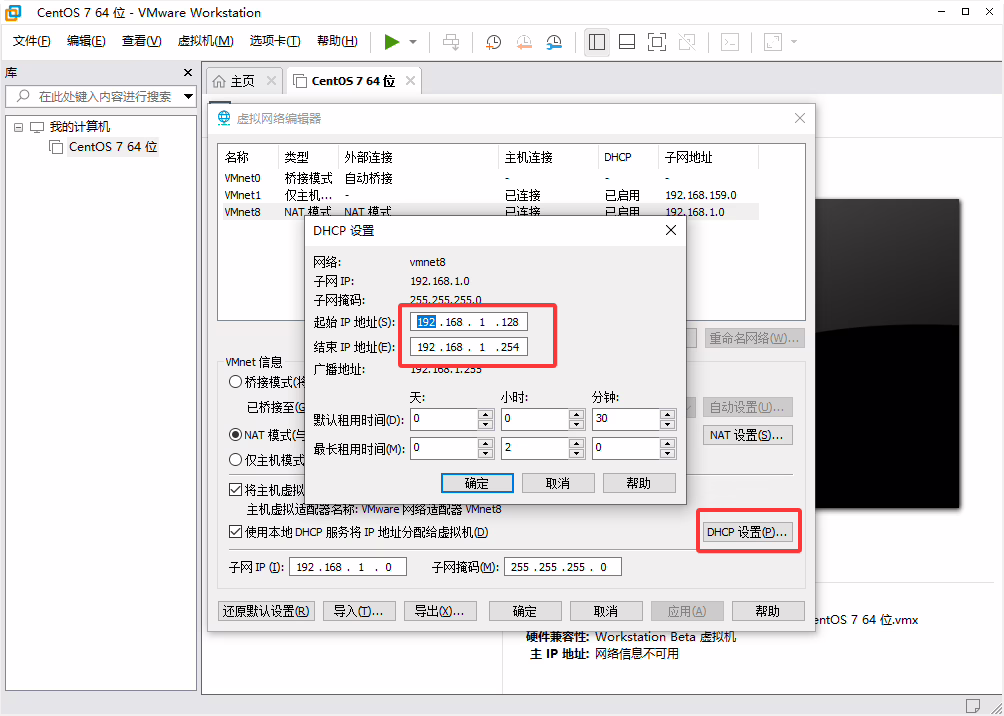The image size is (1004, 716).
Task: Take a snapshot of the virtual machine
Action: point(491,42)
